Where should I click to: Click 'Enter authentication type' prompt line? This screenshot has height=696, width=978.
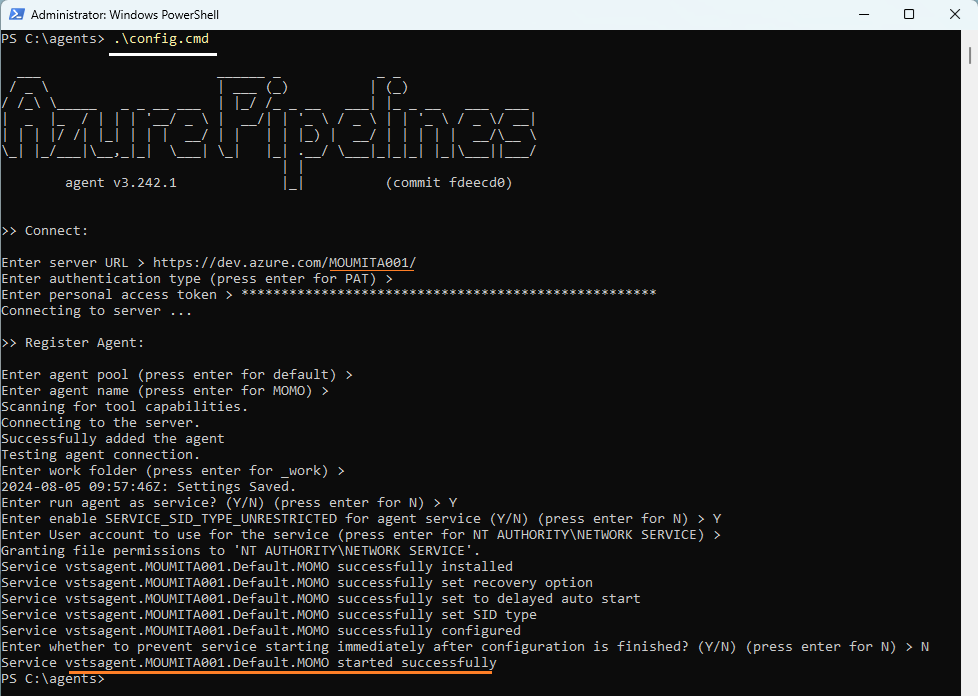point(196,279)
